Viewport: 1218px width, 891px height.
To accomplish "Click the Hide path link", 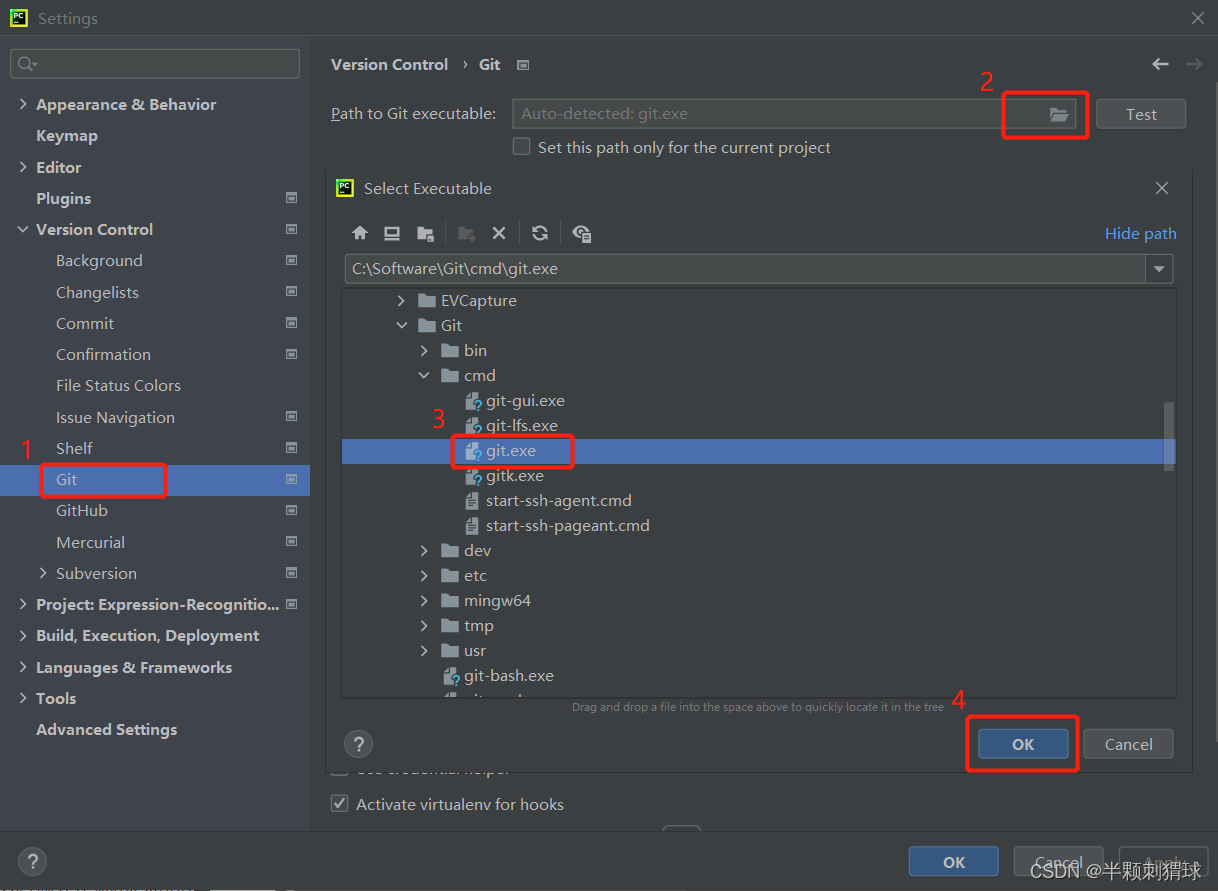I will (1140, 233).
